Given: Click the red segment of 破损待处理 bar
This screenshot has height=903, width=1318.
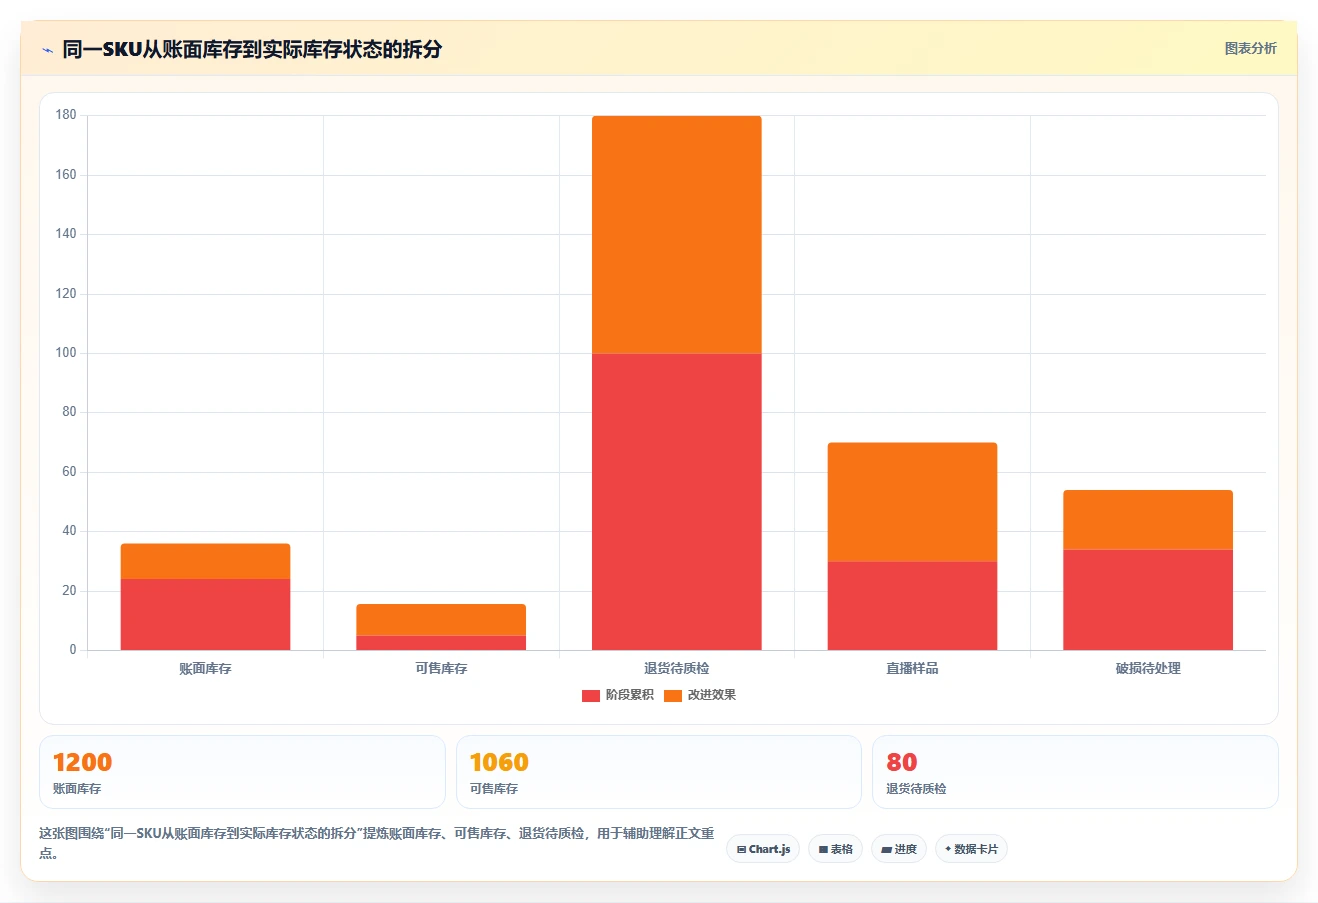Looking at the screenshot, I should [x=1148, y=600].
